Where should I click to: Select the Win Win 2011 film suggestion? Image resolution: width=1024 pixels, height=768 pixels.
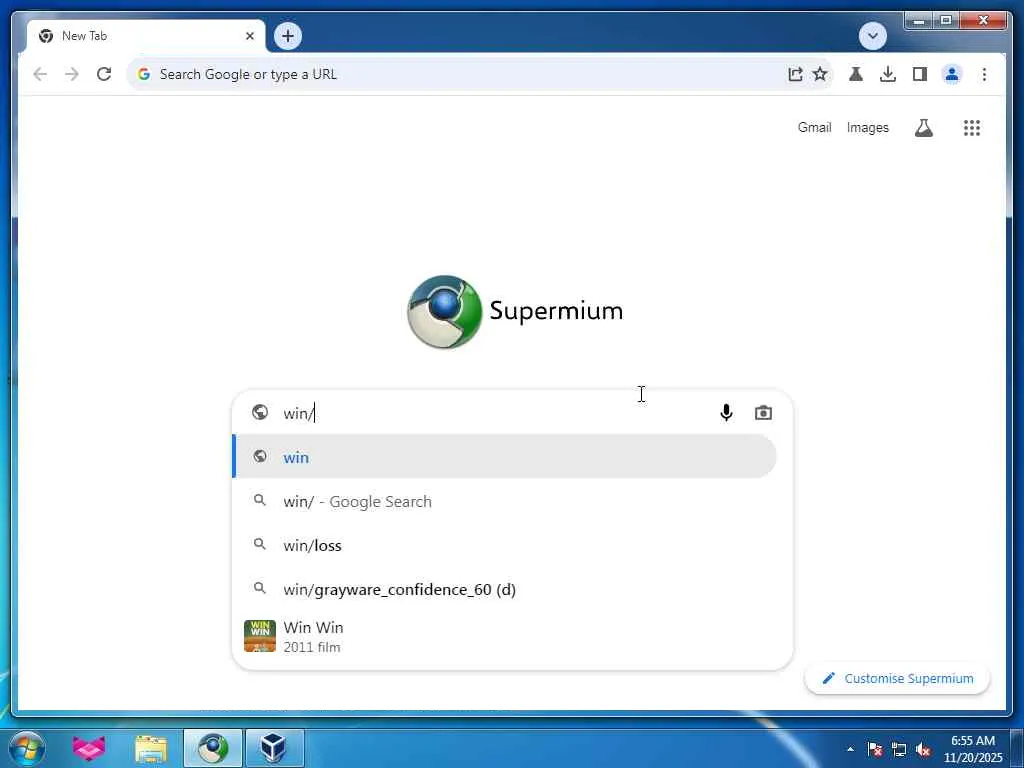tap(505, 636)
